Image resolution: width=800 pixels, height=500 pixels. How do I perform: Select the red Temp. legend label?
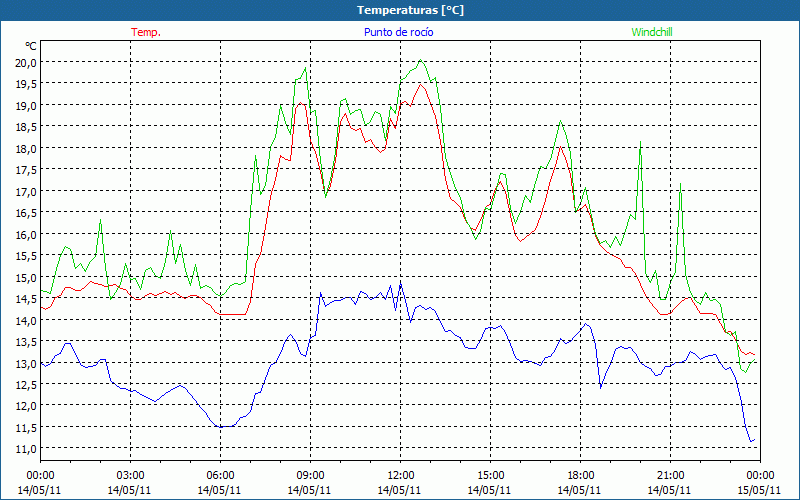(x=145, y=32)
